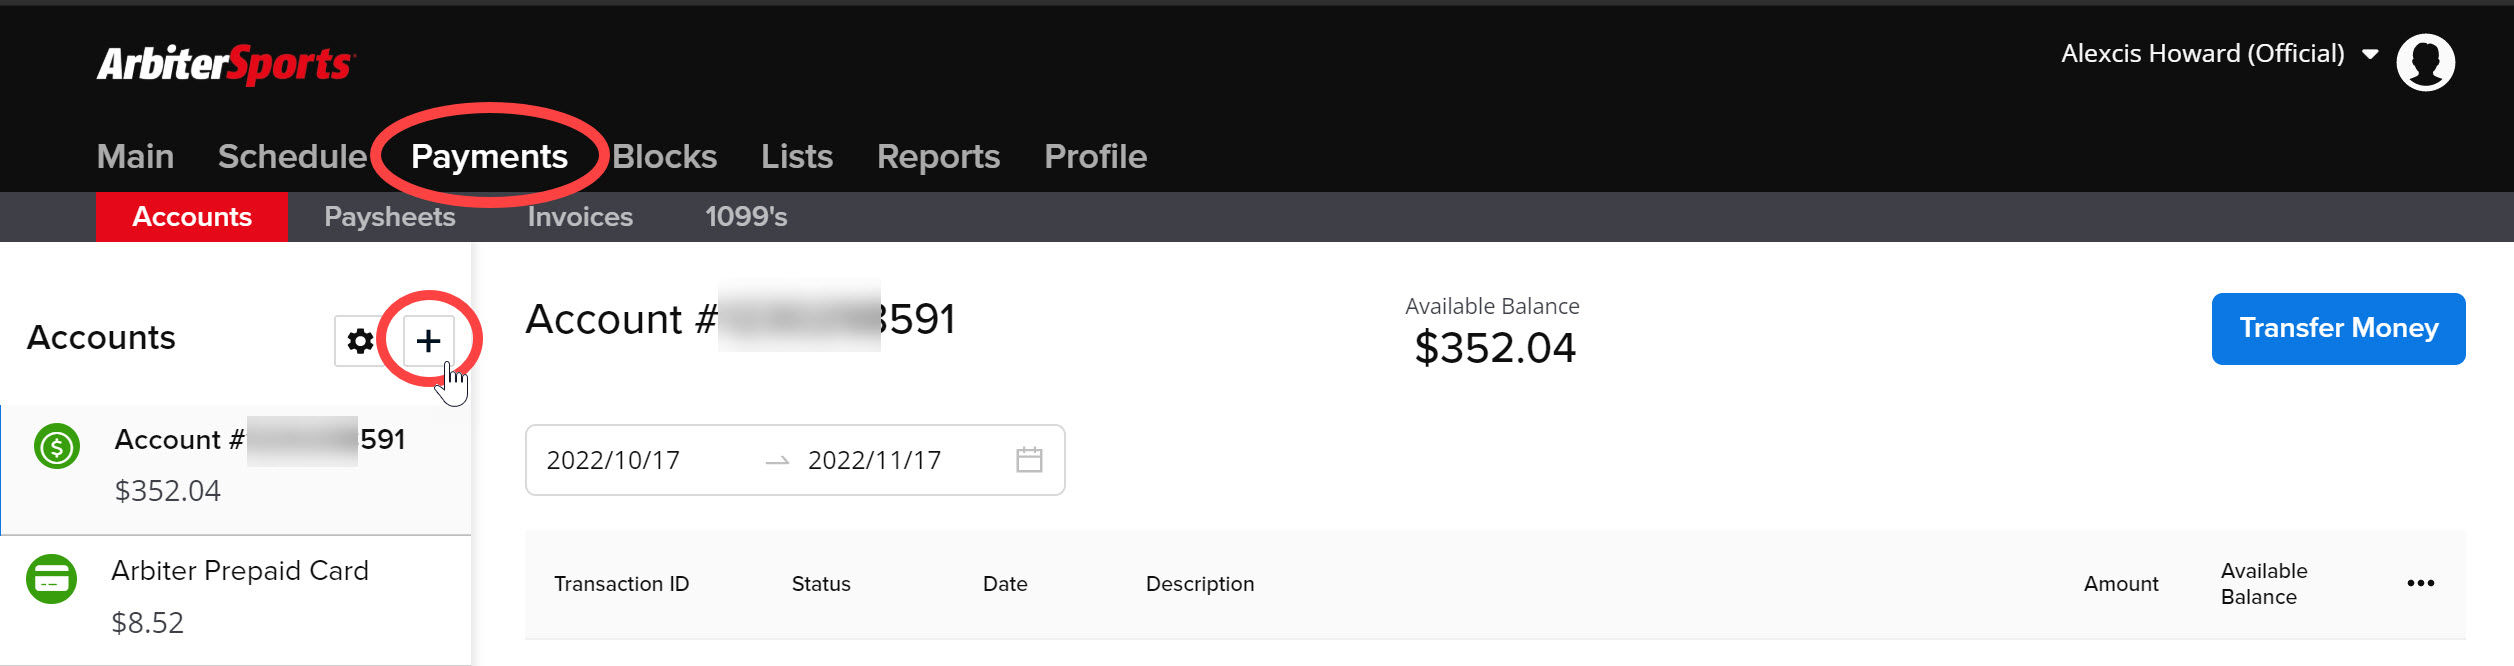Open the Payments menu tab
Screen dimensions: 2514x666
489,156
